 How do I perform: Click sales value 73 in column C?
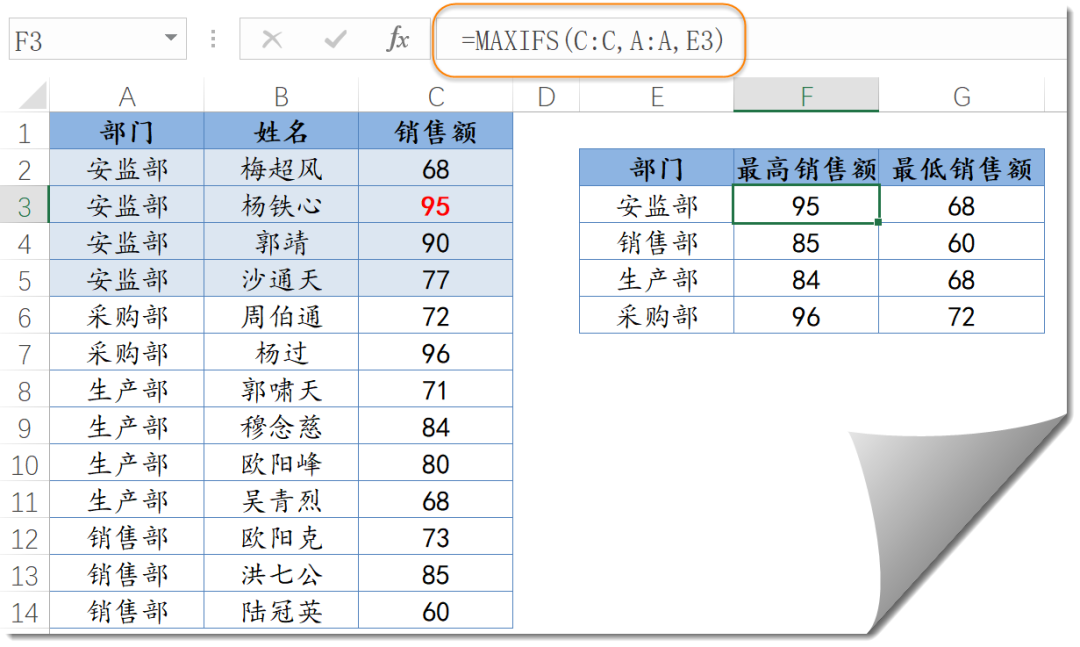(x=435, y=537)
